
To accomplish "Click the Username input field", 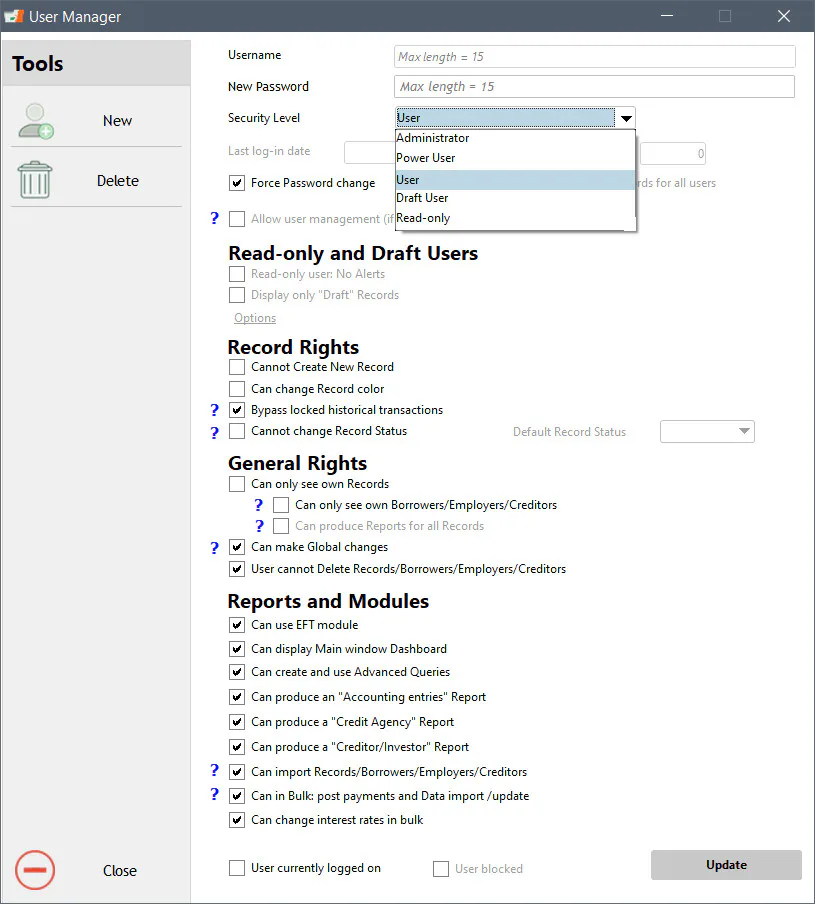I will 595,56.
